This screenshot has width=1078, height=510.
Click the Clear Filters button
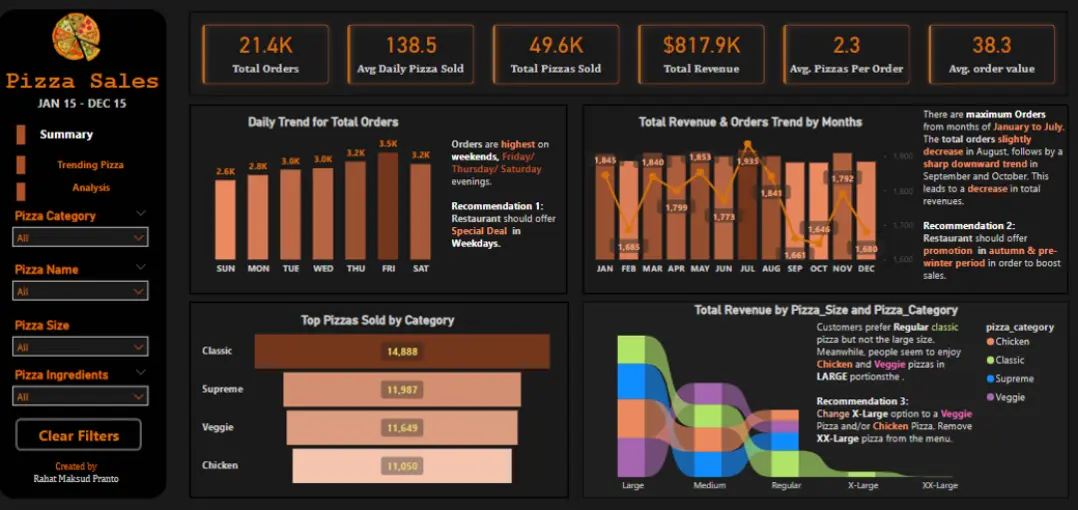point(78,435)
